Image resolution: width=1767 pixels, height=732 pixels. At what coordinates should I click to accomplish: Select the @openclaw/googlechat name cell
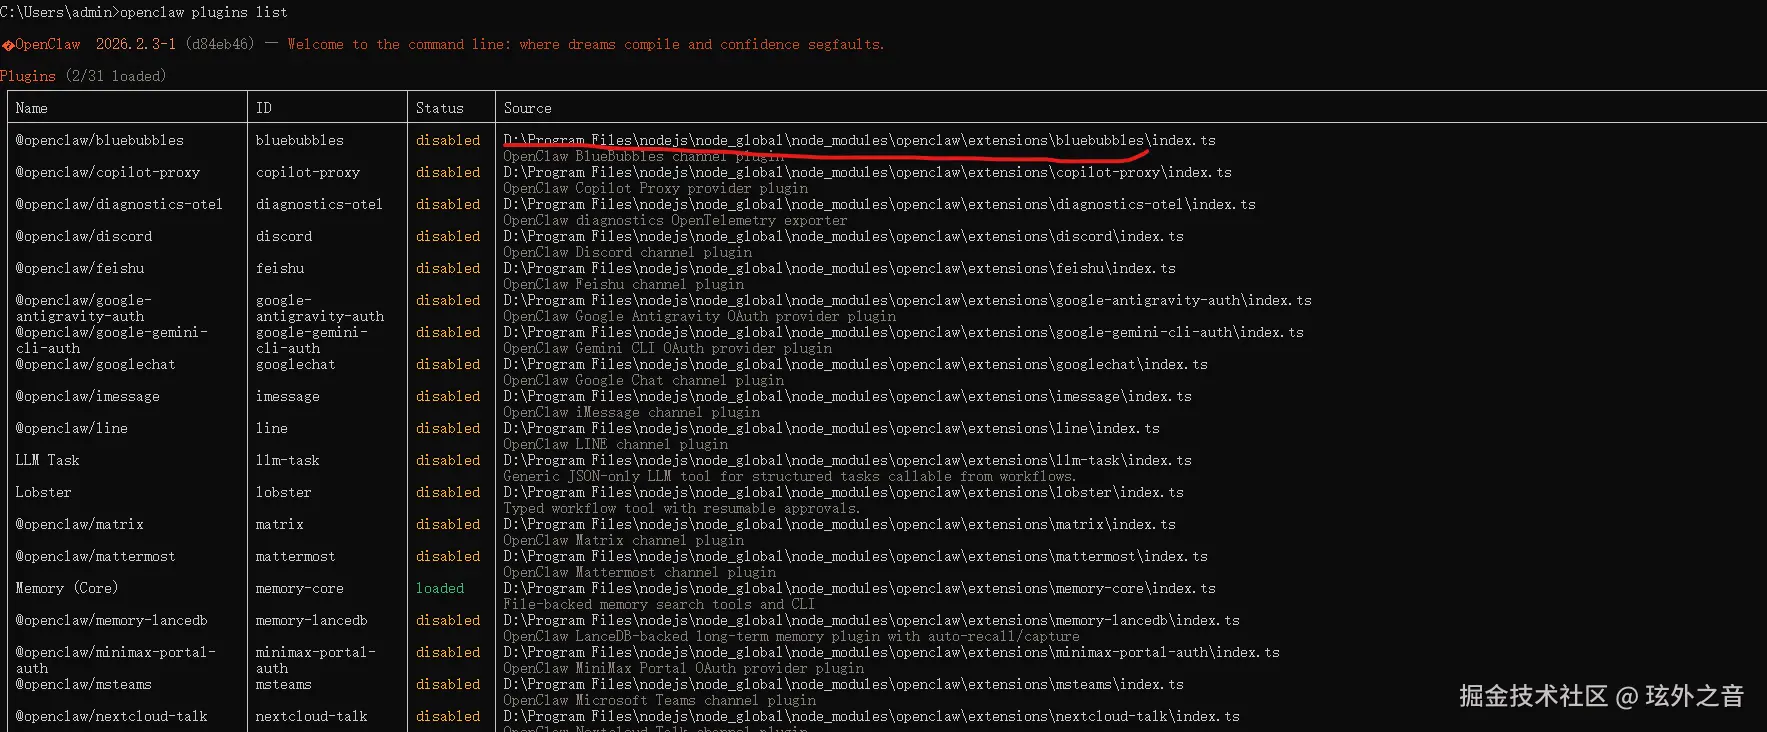click(96, 364)
